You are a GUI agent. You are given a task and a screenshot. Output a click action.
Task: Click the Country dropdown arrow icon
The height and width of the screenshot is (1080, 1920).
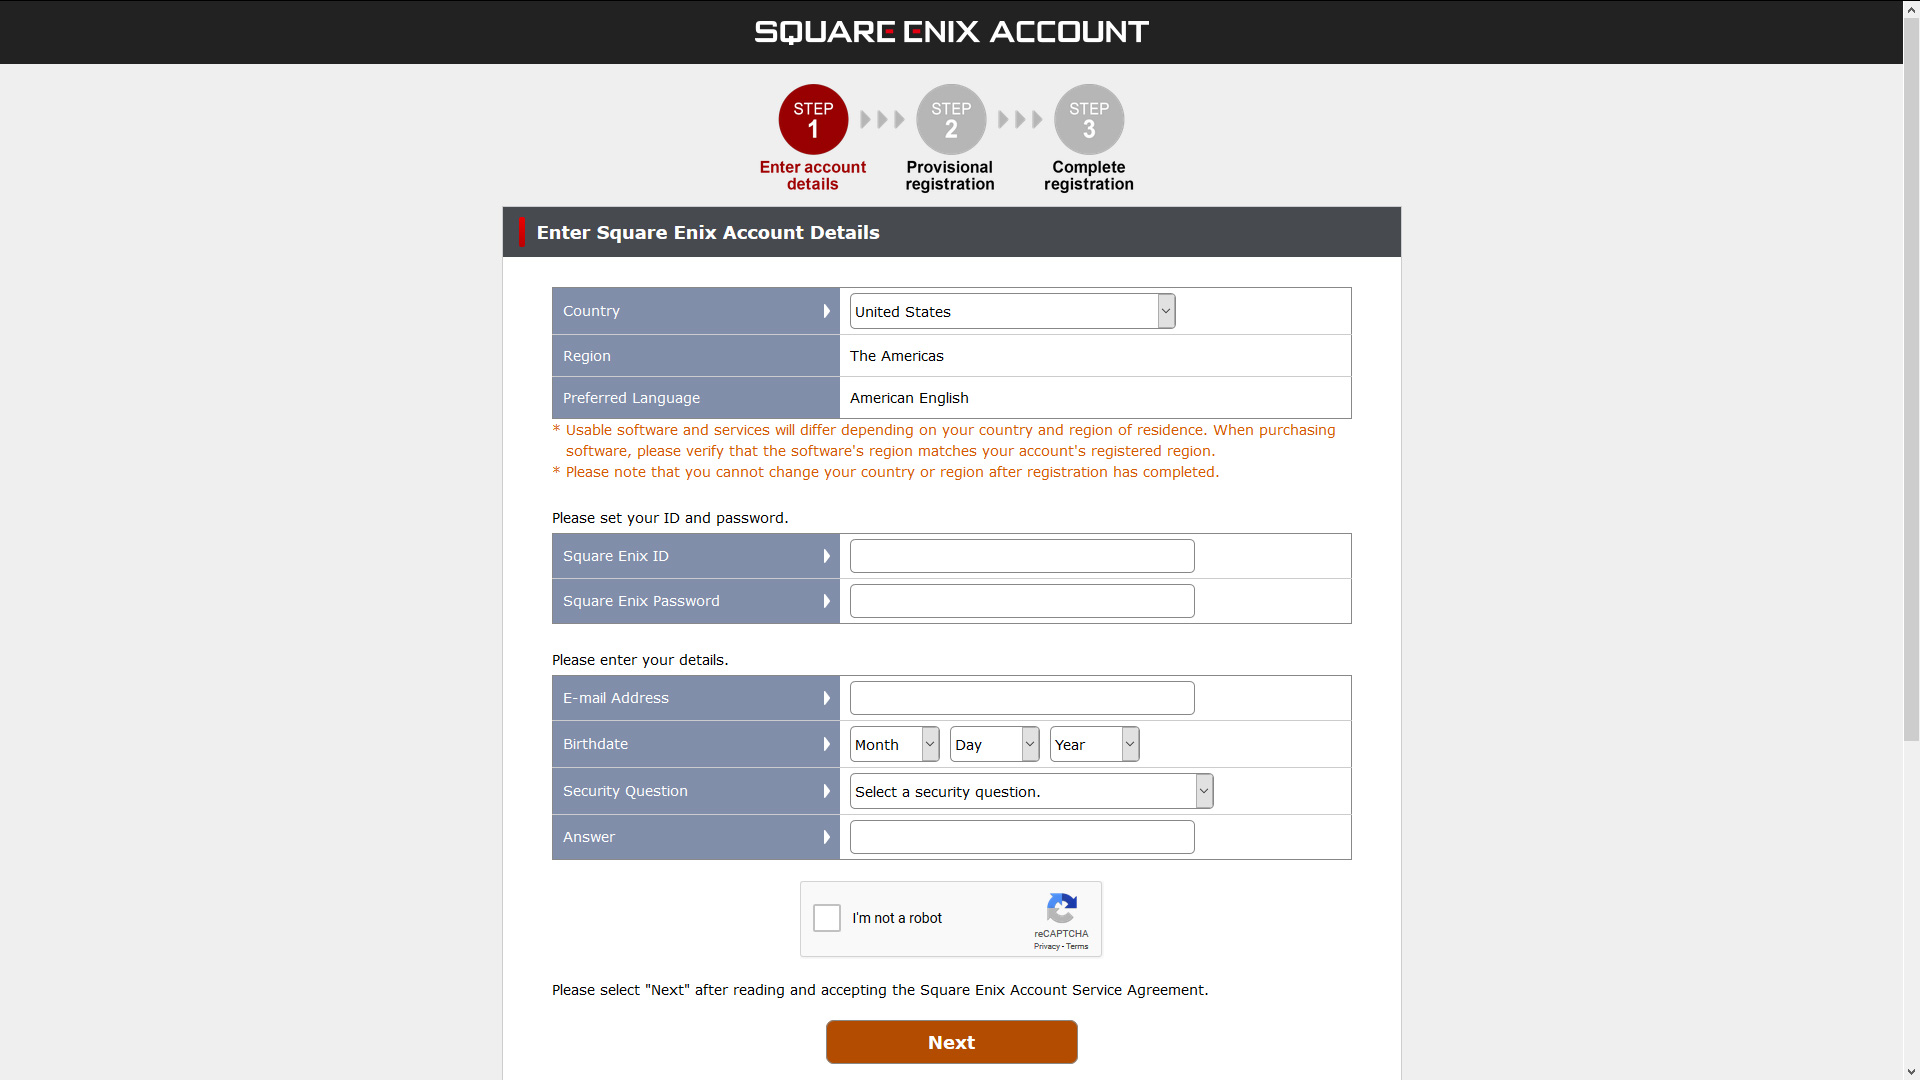pos(1164,310)
